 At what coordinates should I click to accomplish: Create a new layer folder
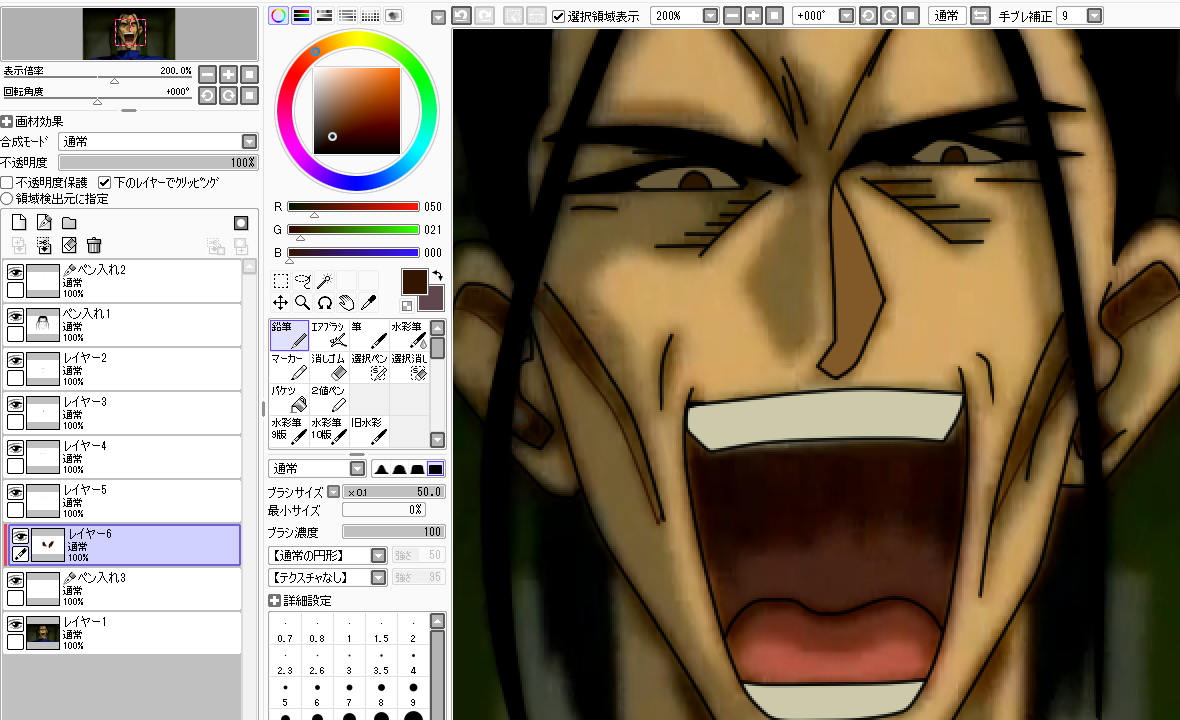[x=69, y=223]
